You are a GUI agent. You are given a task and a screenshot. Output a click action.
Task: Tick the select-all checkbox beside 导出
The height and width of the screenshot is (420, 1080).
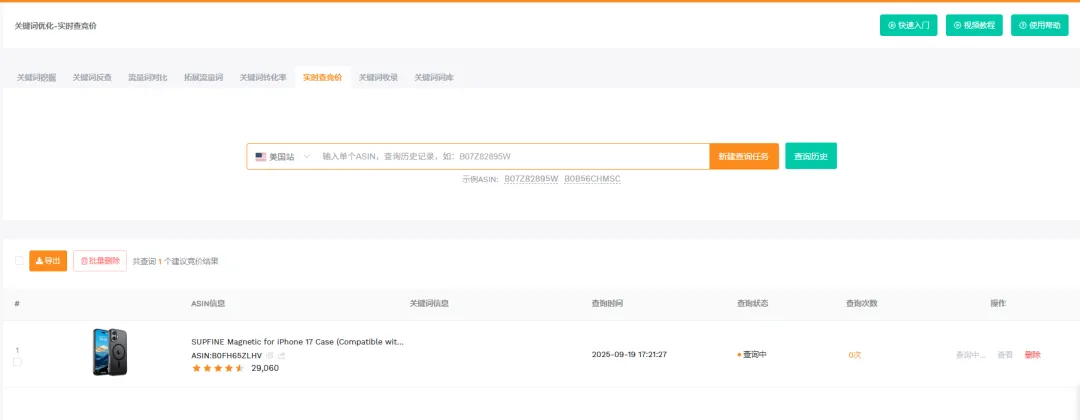(x=19, y=260)
